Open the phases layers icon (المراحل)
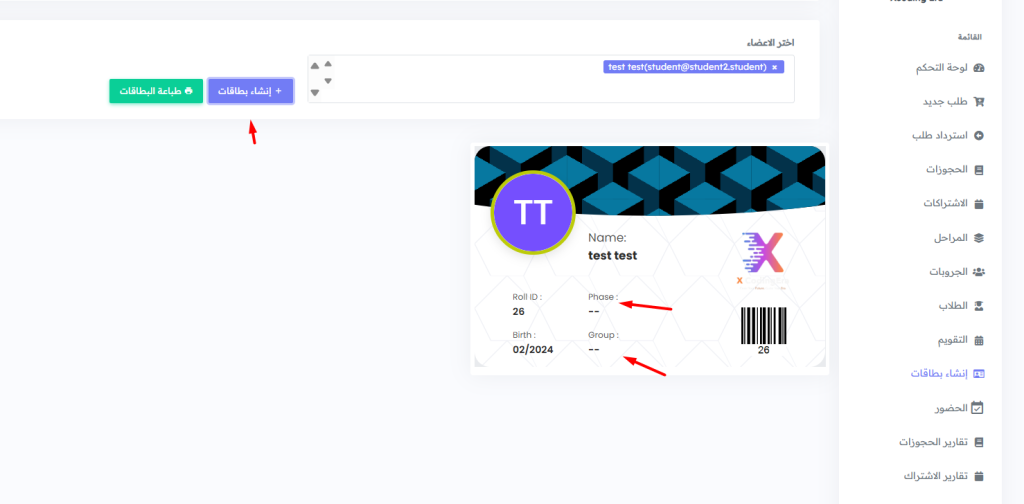Screen dimensions: 1024x504 978,238
